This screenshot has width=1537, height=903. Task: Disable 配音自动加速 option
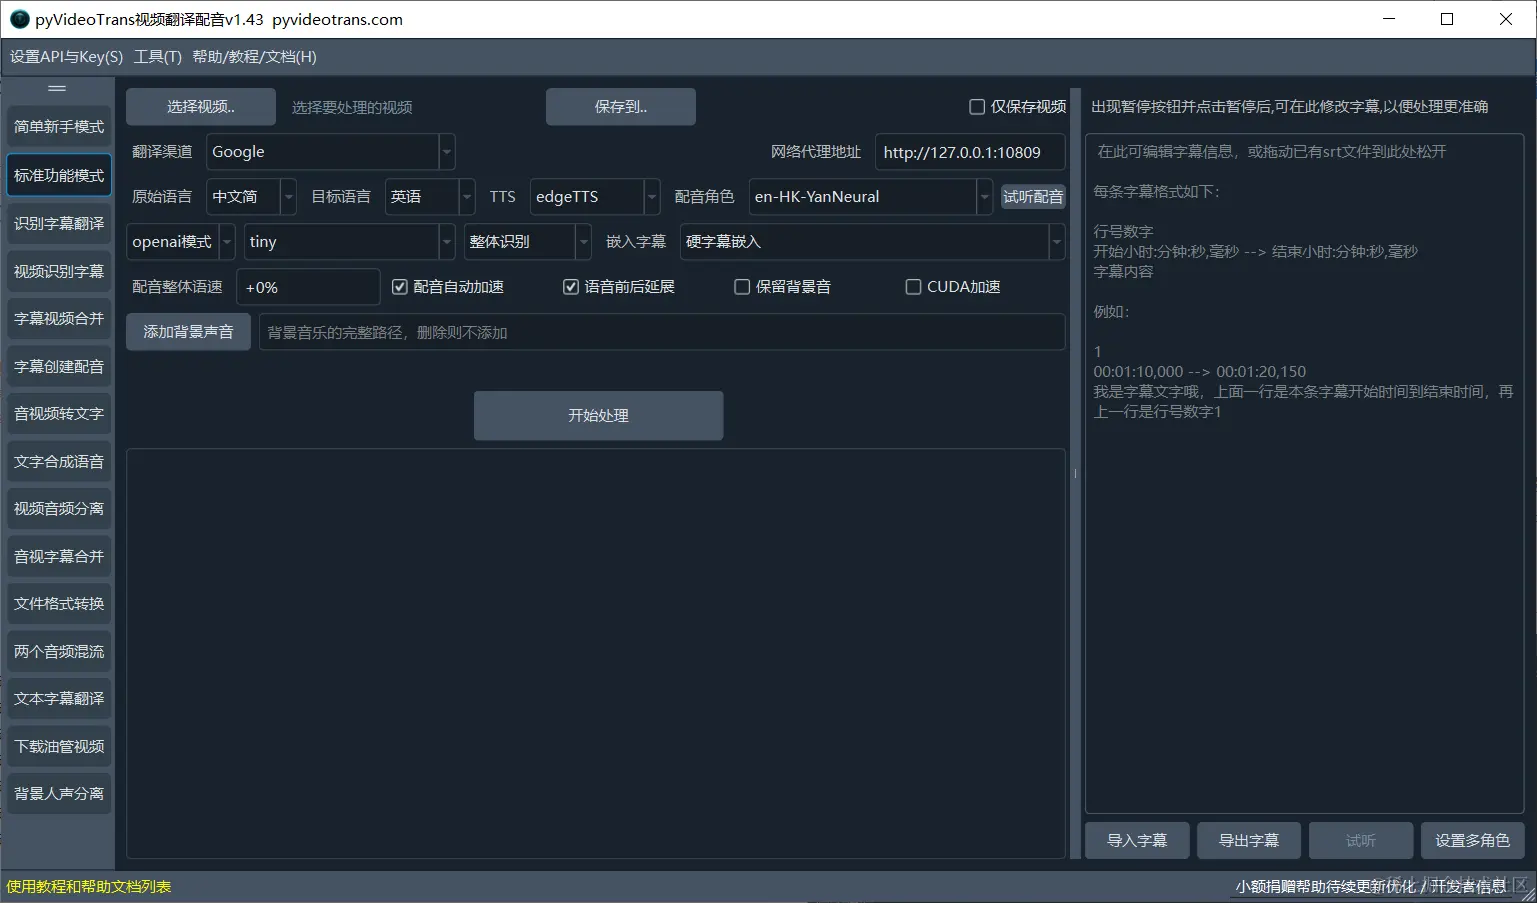tap(399, 286)
